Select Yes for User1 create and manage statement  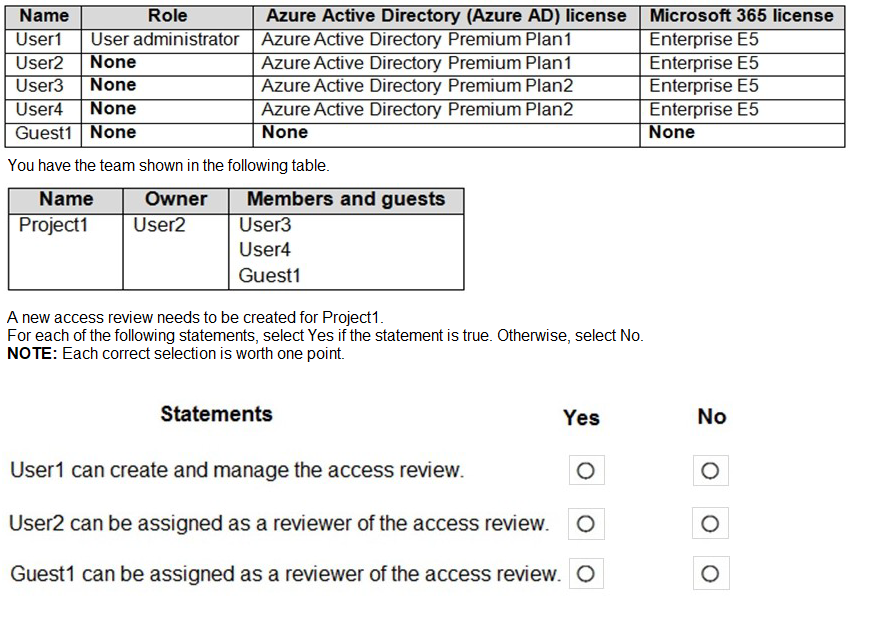[586, 470]
